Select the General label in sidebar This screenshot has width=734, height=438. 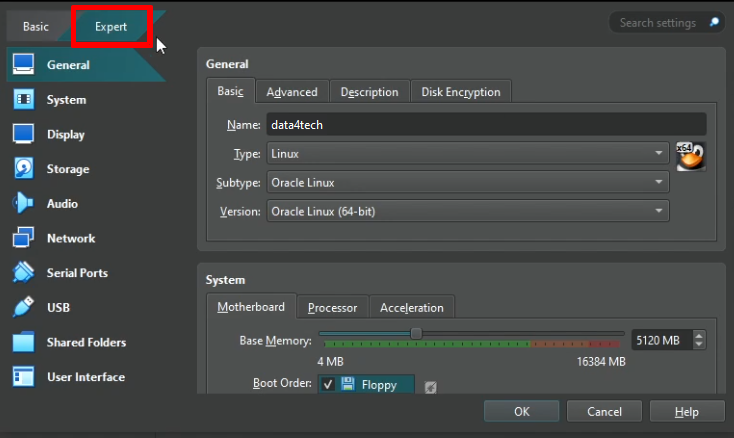[x=68, y=65]
